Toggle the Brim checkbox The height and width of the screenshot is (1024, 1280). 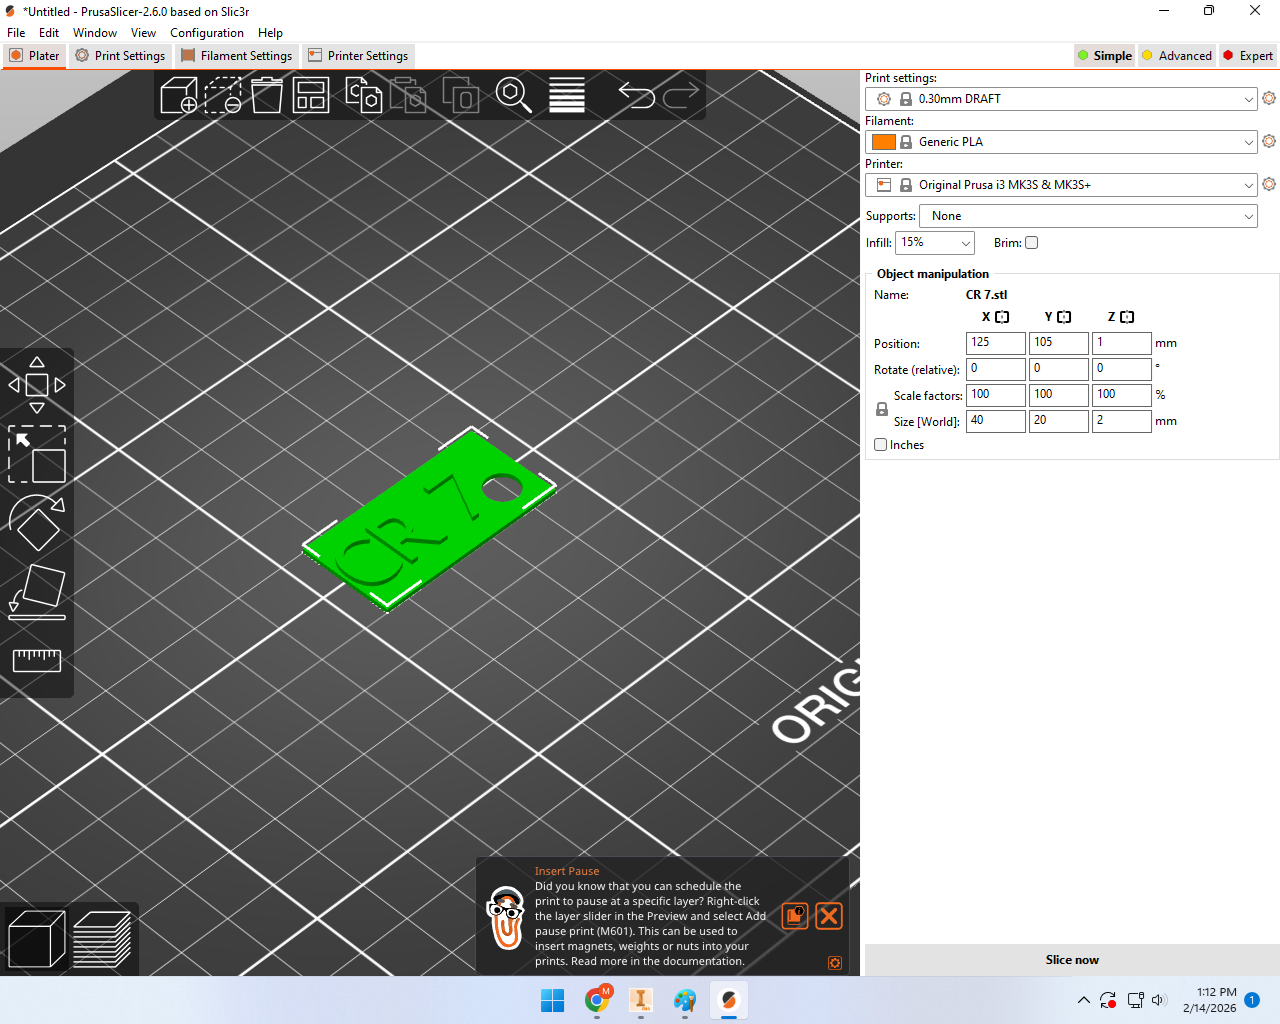pos(1032,243)
